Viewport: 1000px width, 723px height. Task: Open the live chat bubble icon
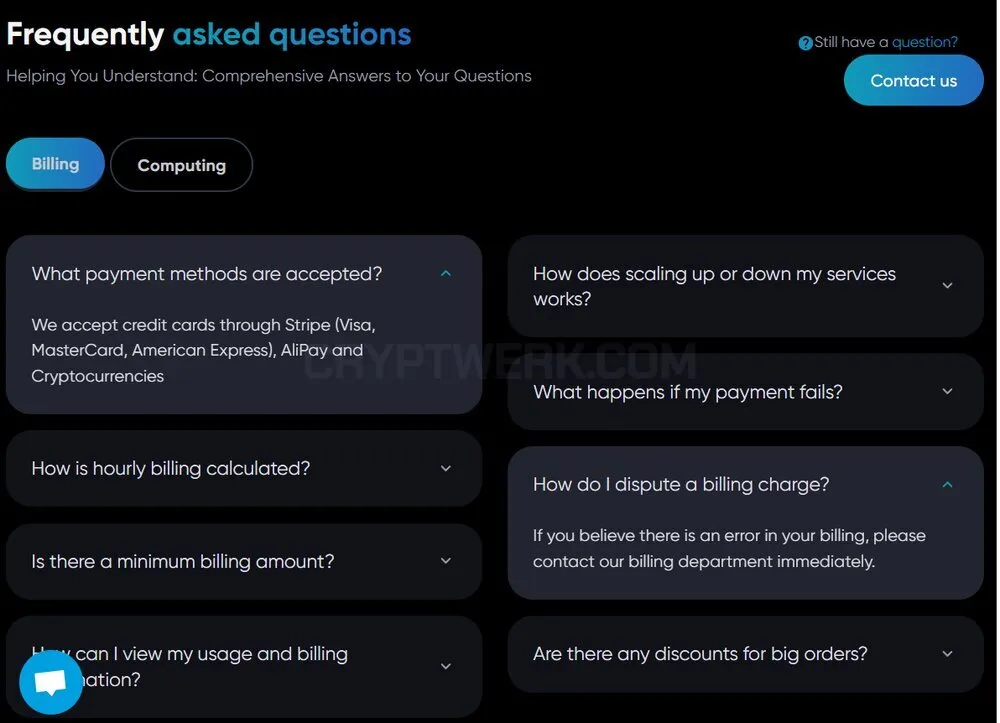click(x=50, y=682)
